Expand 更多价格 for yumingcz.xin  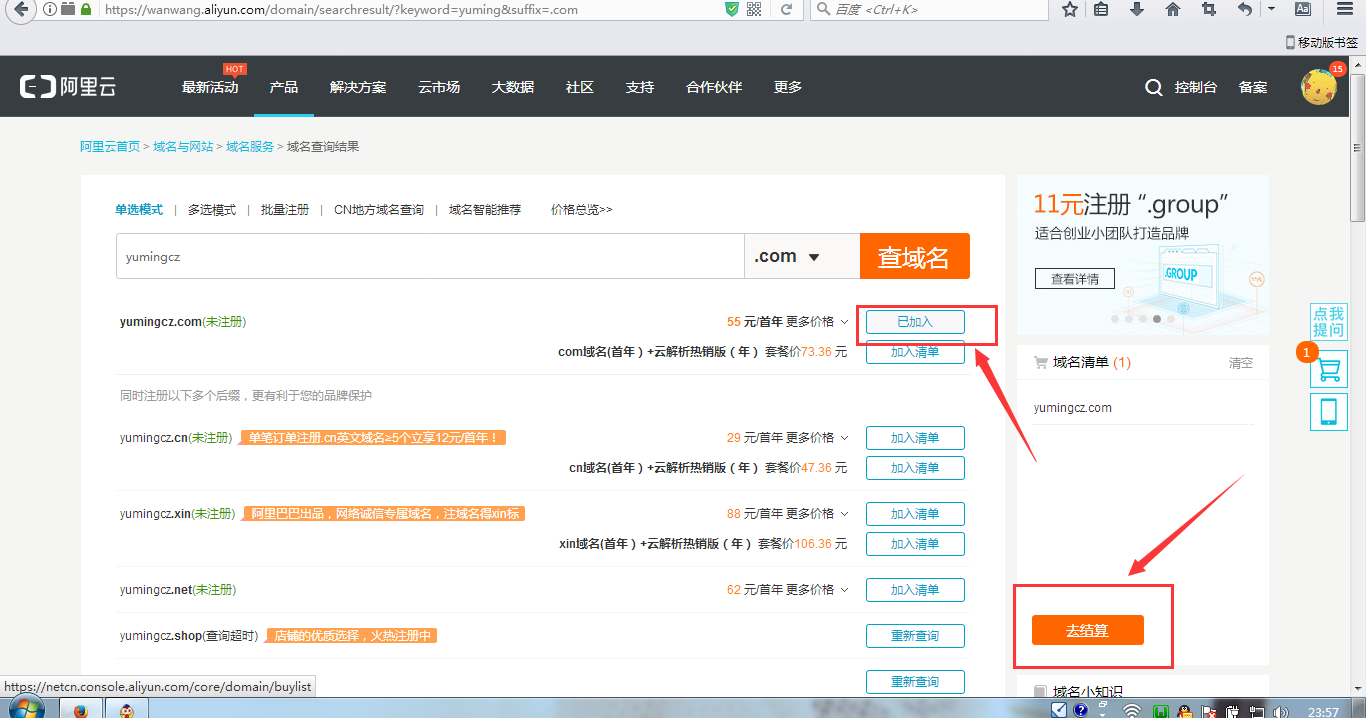[817, 514]
